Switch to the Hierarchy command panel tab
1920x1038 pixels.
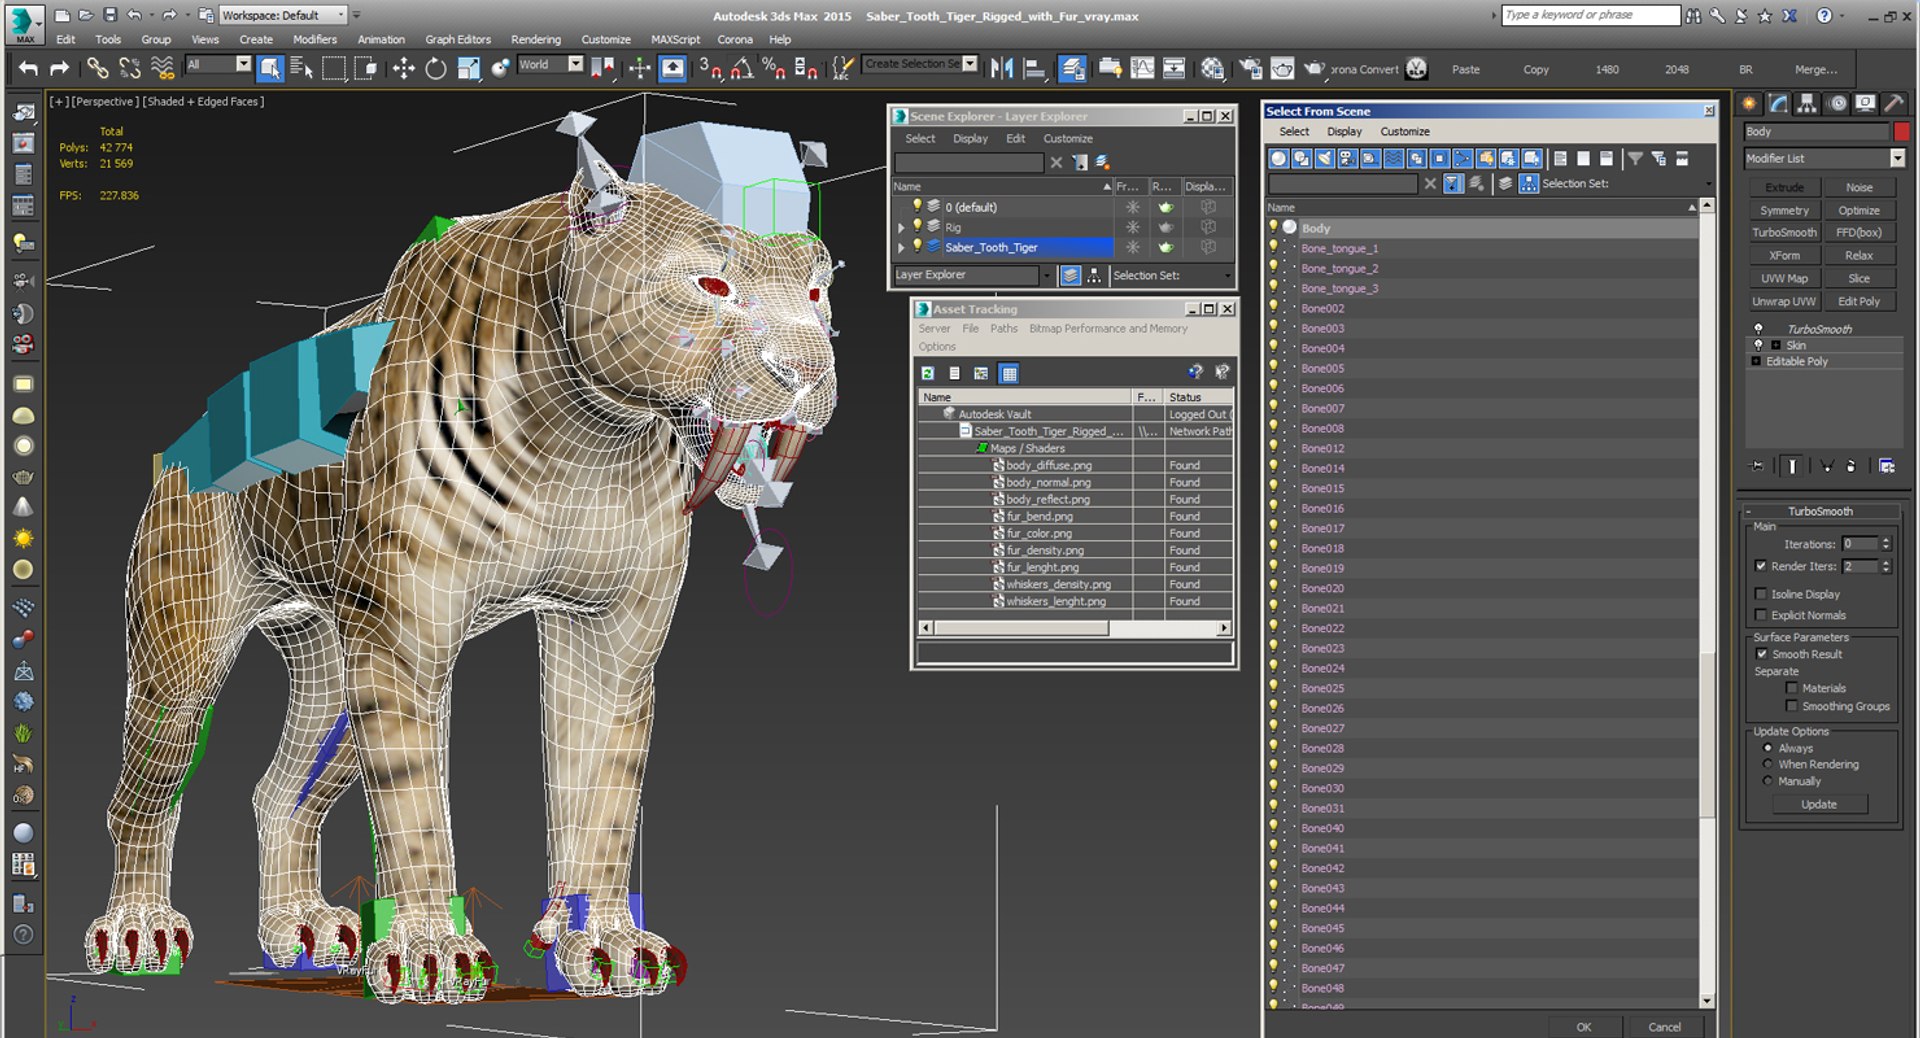point(1806,103)
